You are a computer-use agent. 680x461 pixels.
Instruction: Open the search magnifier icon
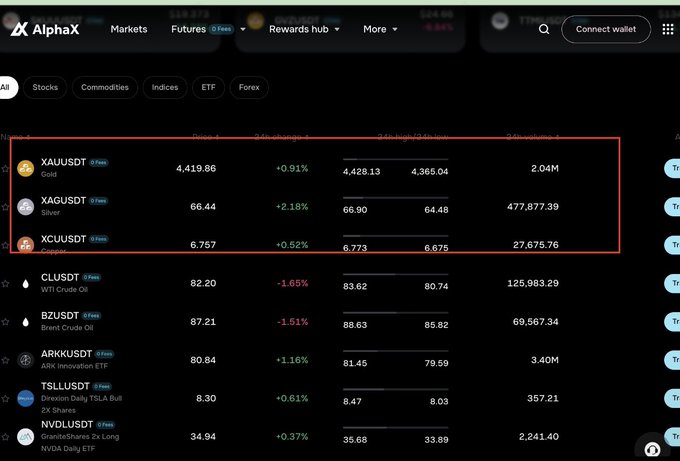click(x=544, y=29)
